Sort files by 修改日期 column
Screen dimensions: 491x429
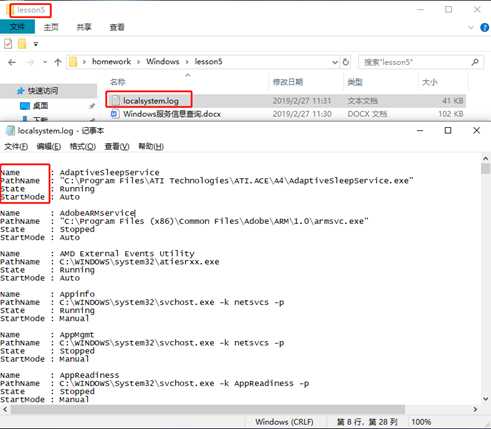click(288, 82)
